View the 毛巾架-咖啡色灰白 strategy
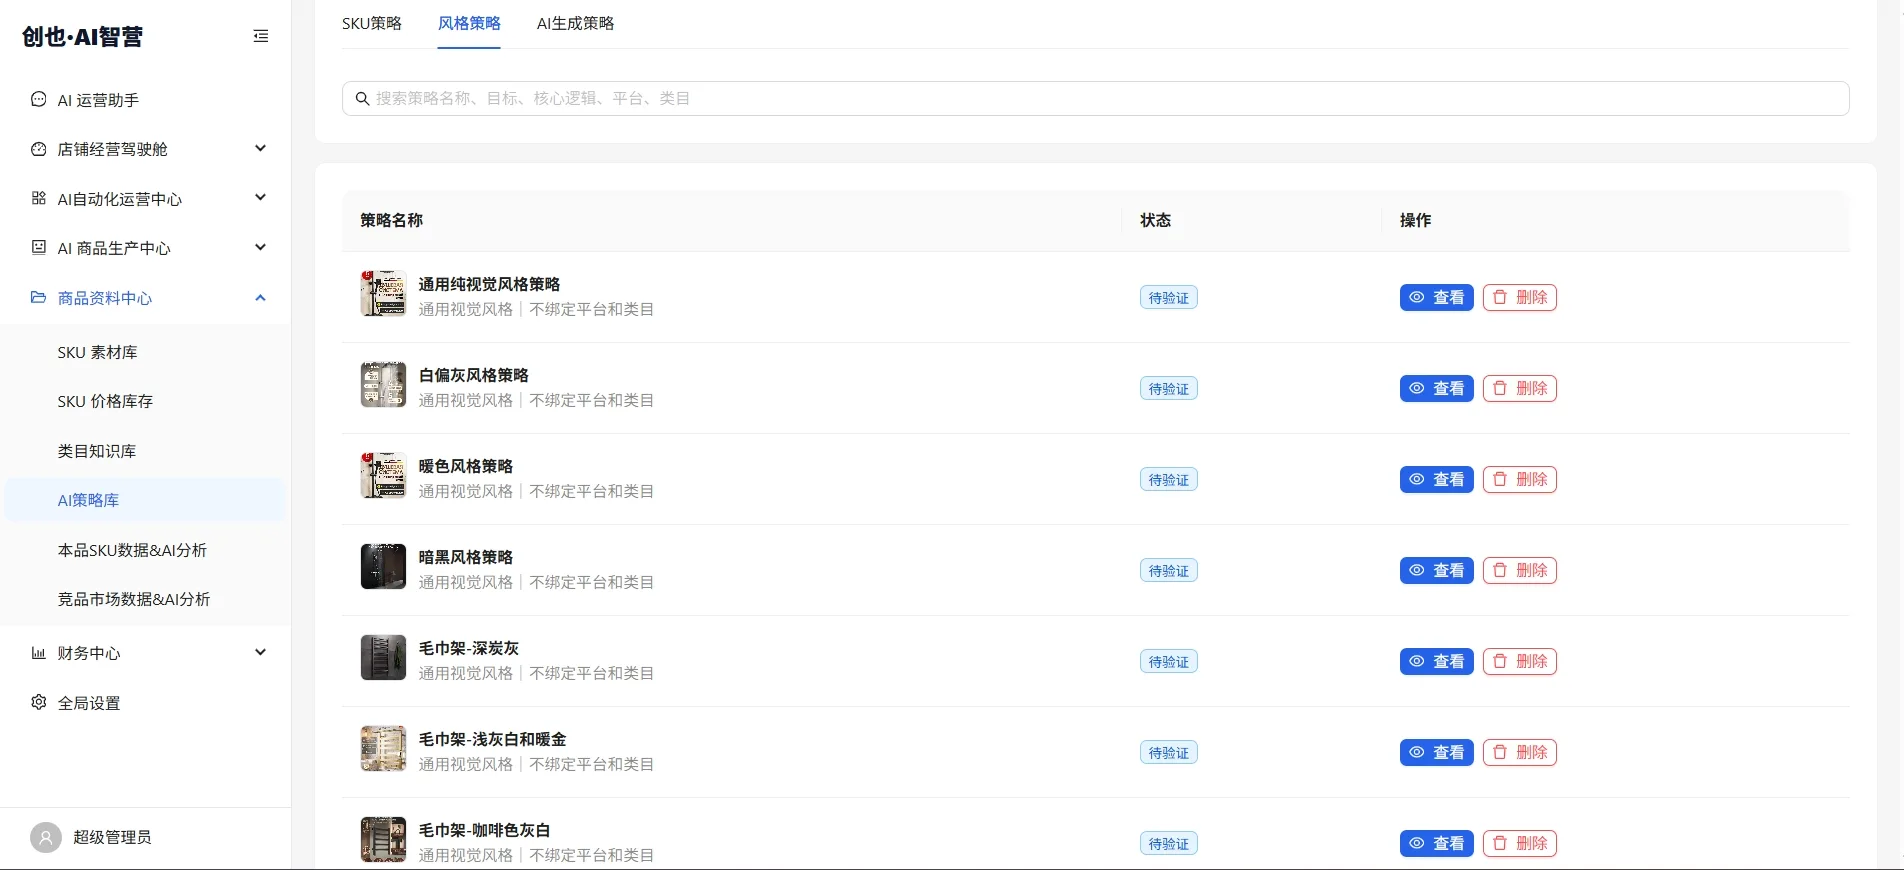 coord(1436,843)
